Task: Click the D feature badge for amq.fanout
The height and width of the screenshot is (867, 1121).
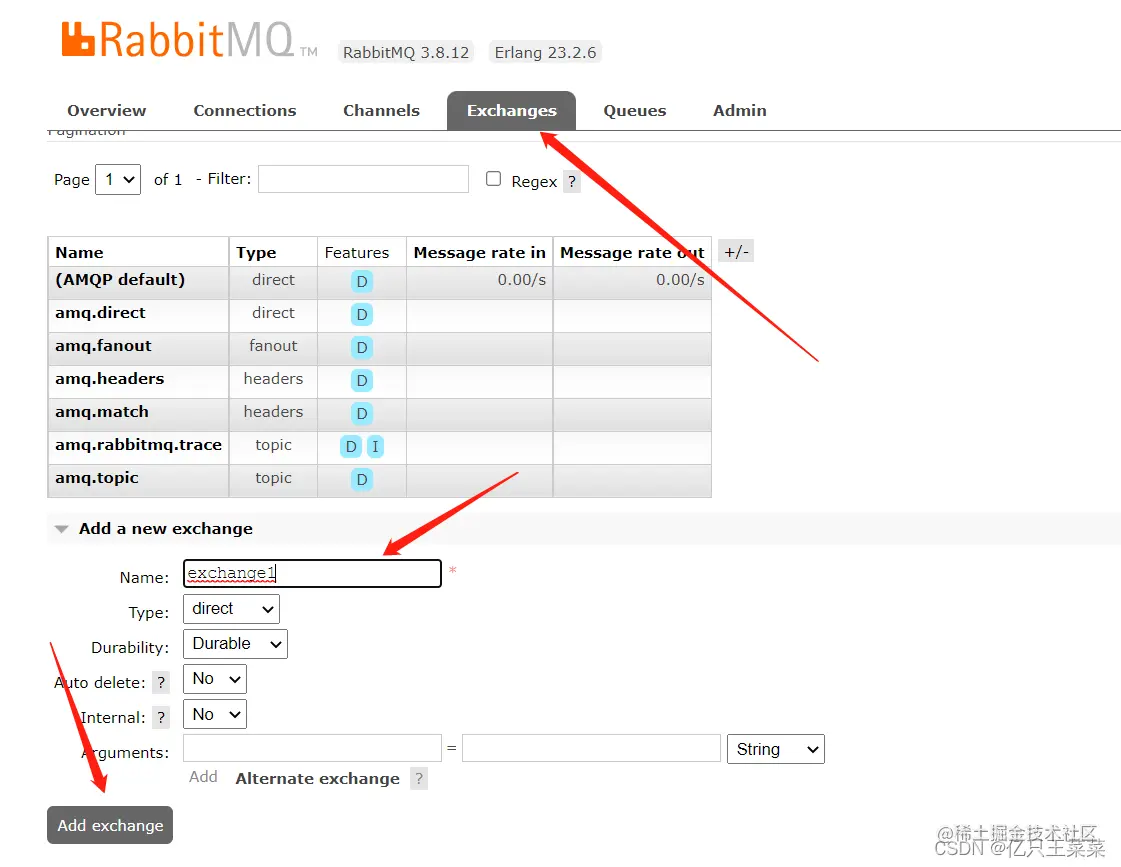Action: [x=362, y=347]
